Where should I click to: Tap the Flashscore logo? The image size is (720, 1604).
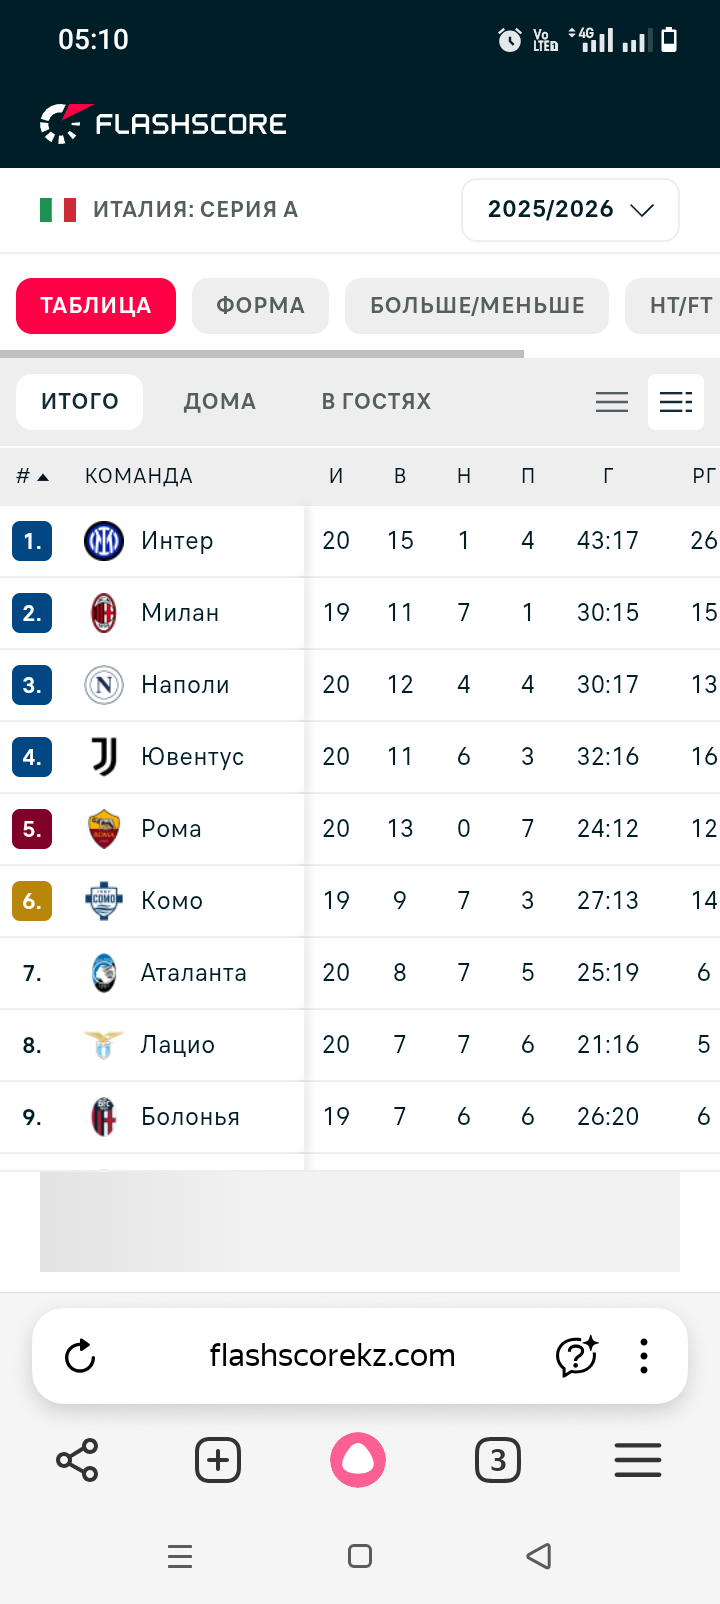click(163, 123)
